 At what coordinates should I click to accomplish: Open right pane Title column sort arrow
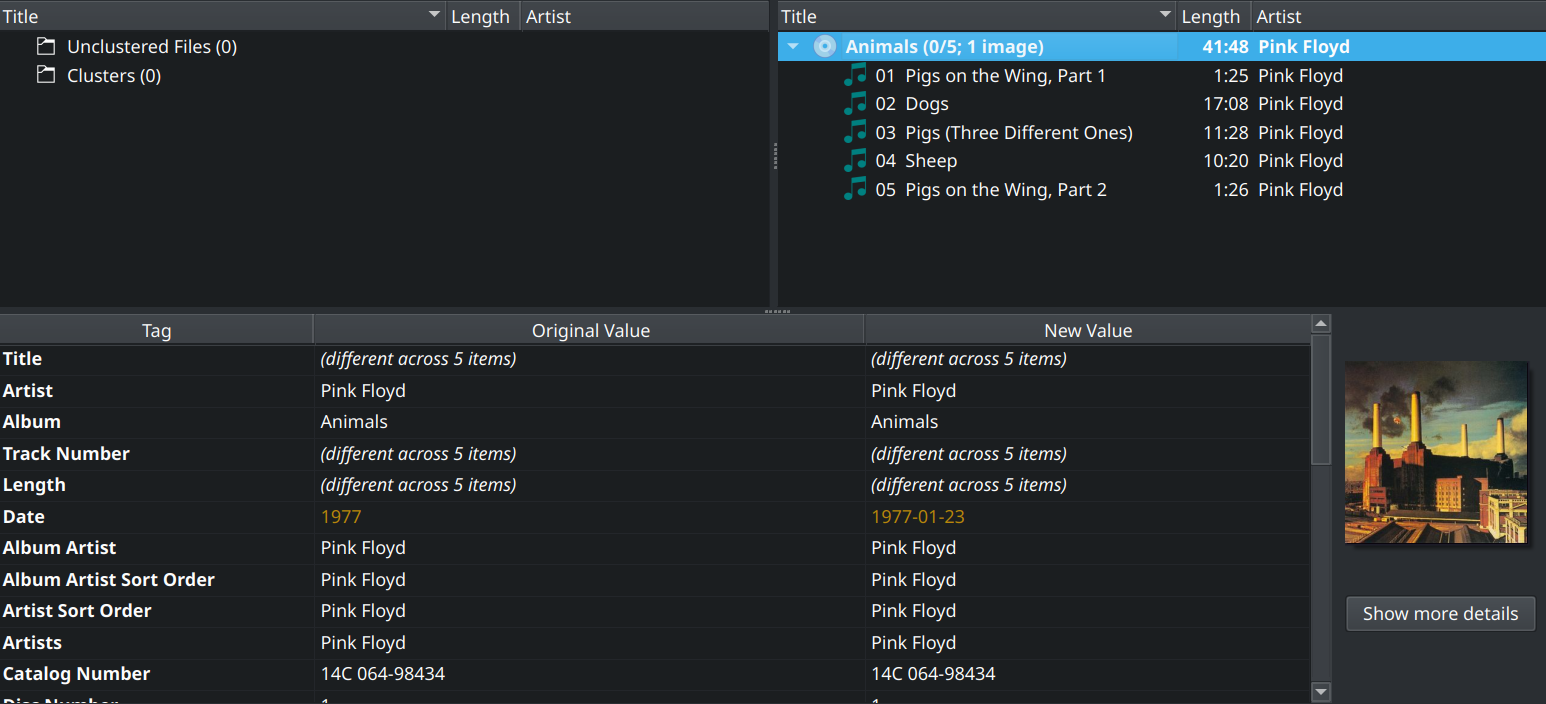pyautogui.click(x=1165, y=16)
